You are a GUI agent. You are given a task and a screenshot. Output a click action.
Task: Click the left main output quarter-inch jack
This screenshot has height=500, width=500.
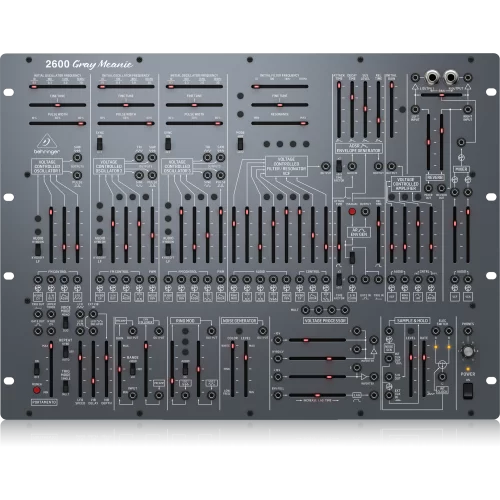click(431, 78)
